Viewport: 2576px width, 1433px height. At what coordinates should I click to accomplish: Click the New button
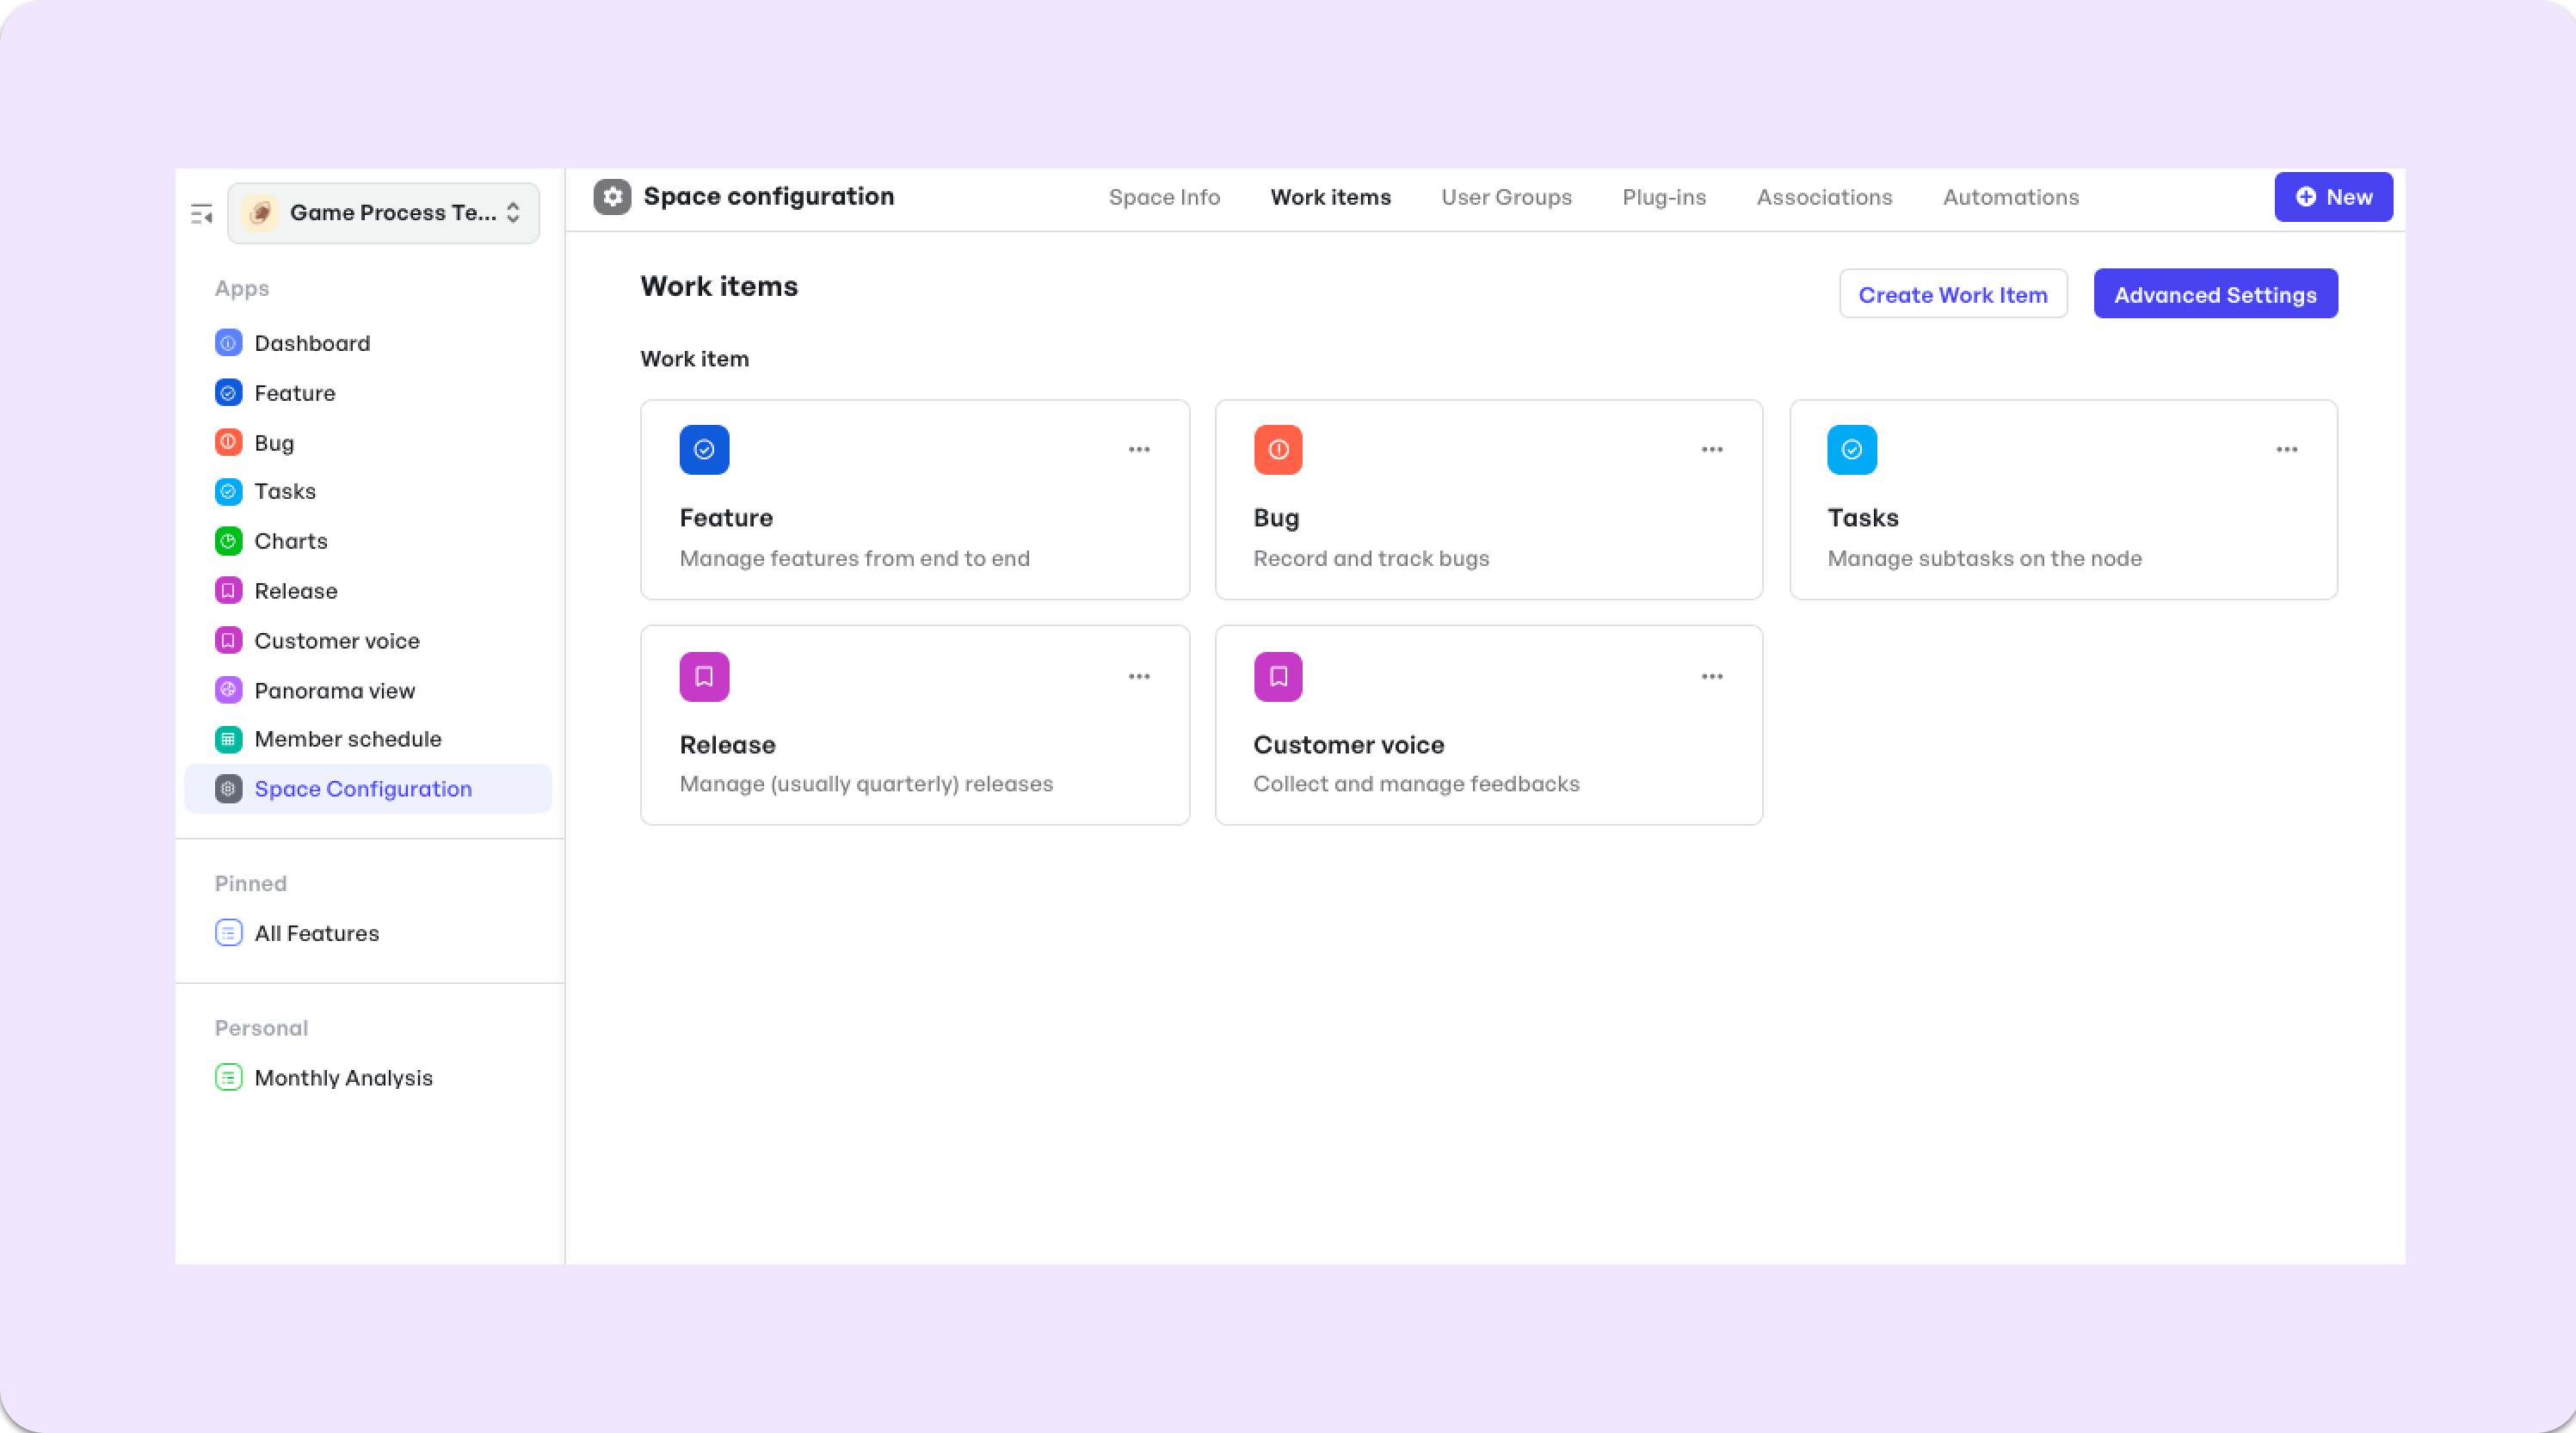click(x=2333, y=197)
